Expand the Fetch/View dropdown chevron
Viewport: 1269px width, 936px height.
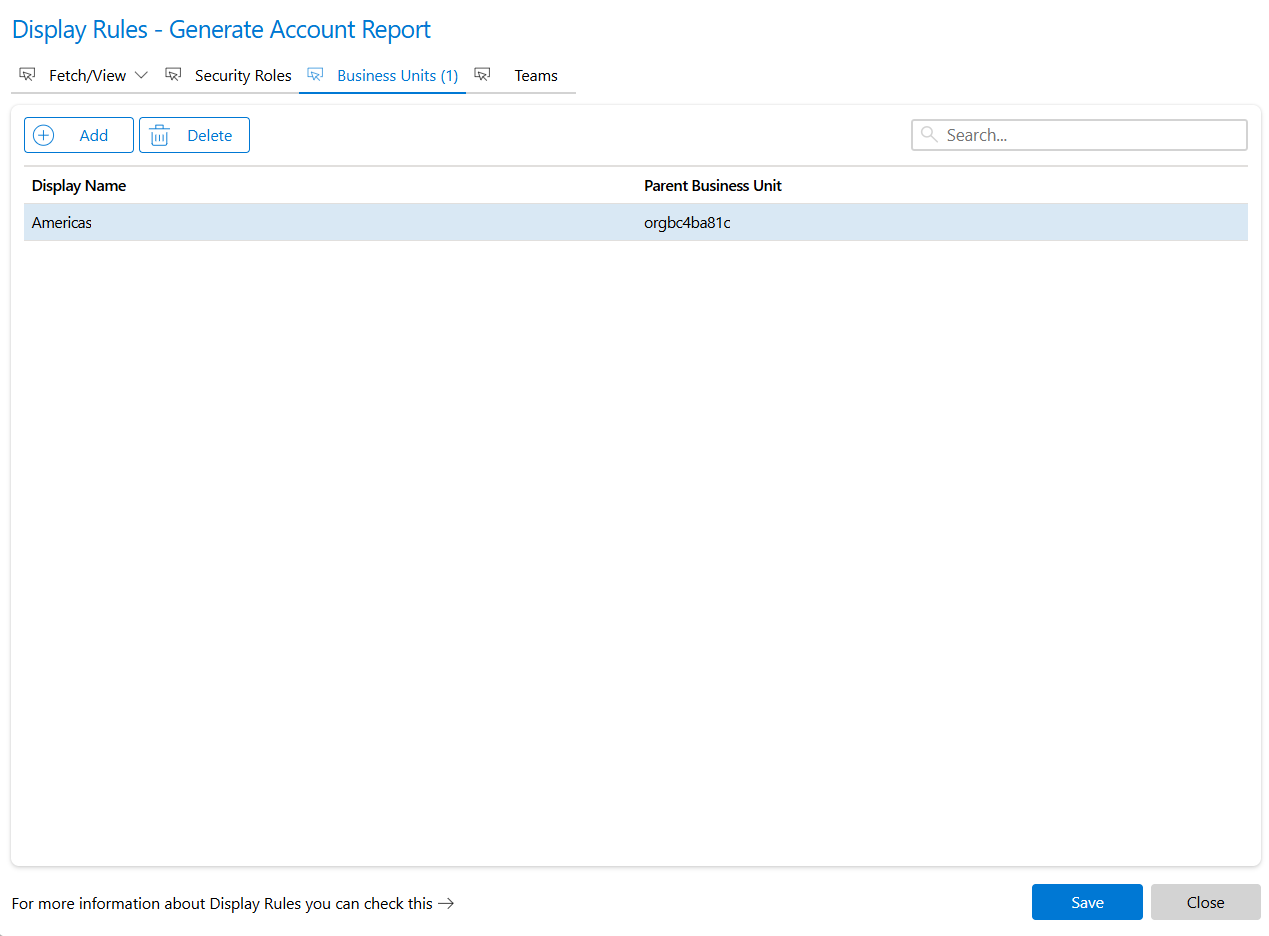(x=141, y=75)
